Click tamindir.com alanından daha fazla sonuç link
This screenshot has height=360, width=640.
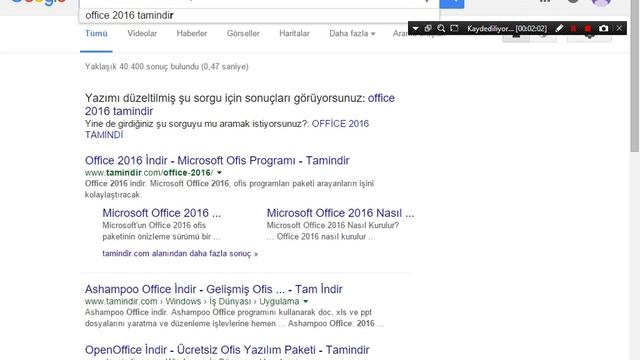pos(180,253)
